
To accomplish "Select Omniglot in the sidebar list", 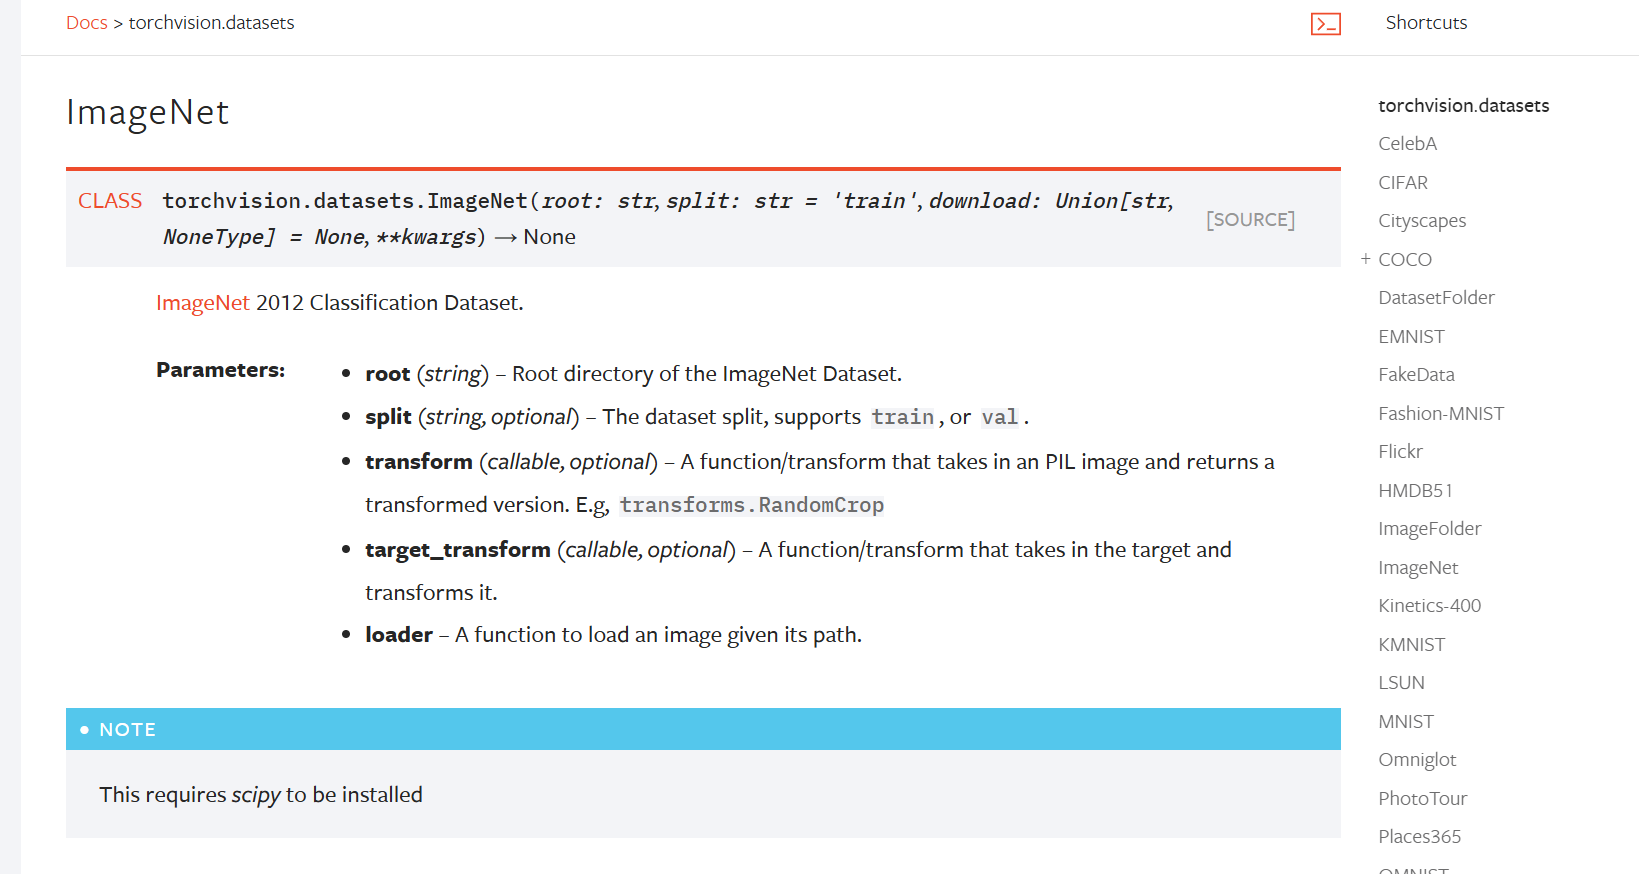I will click(1417, 760).
